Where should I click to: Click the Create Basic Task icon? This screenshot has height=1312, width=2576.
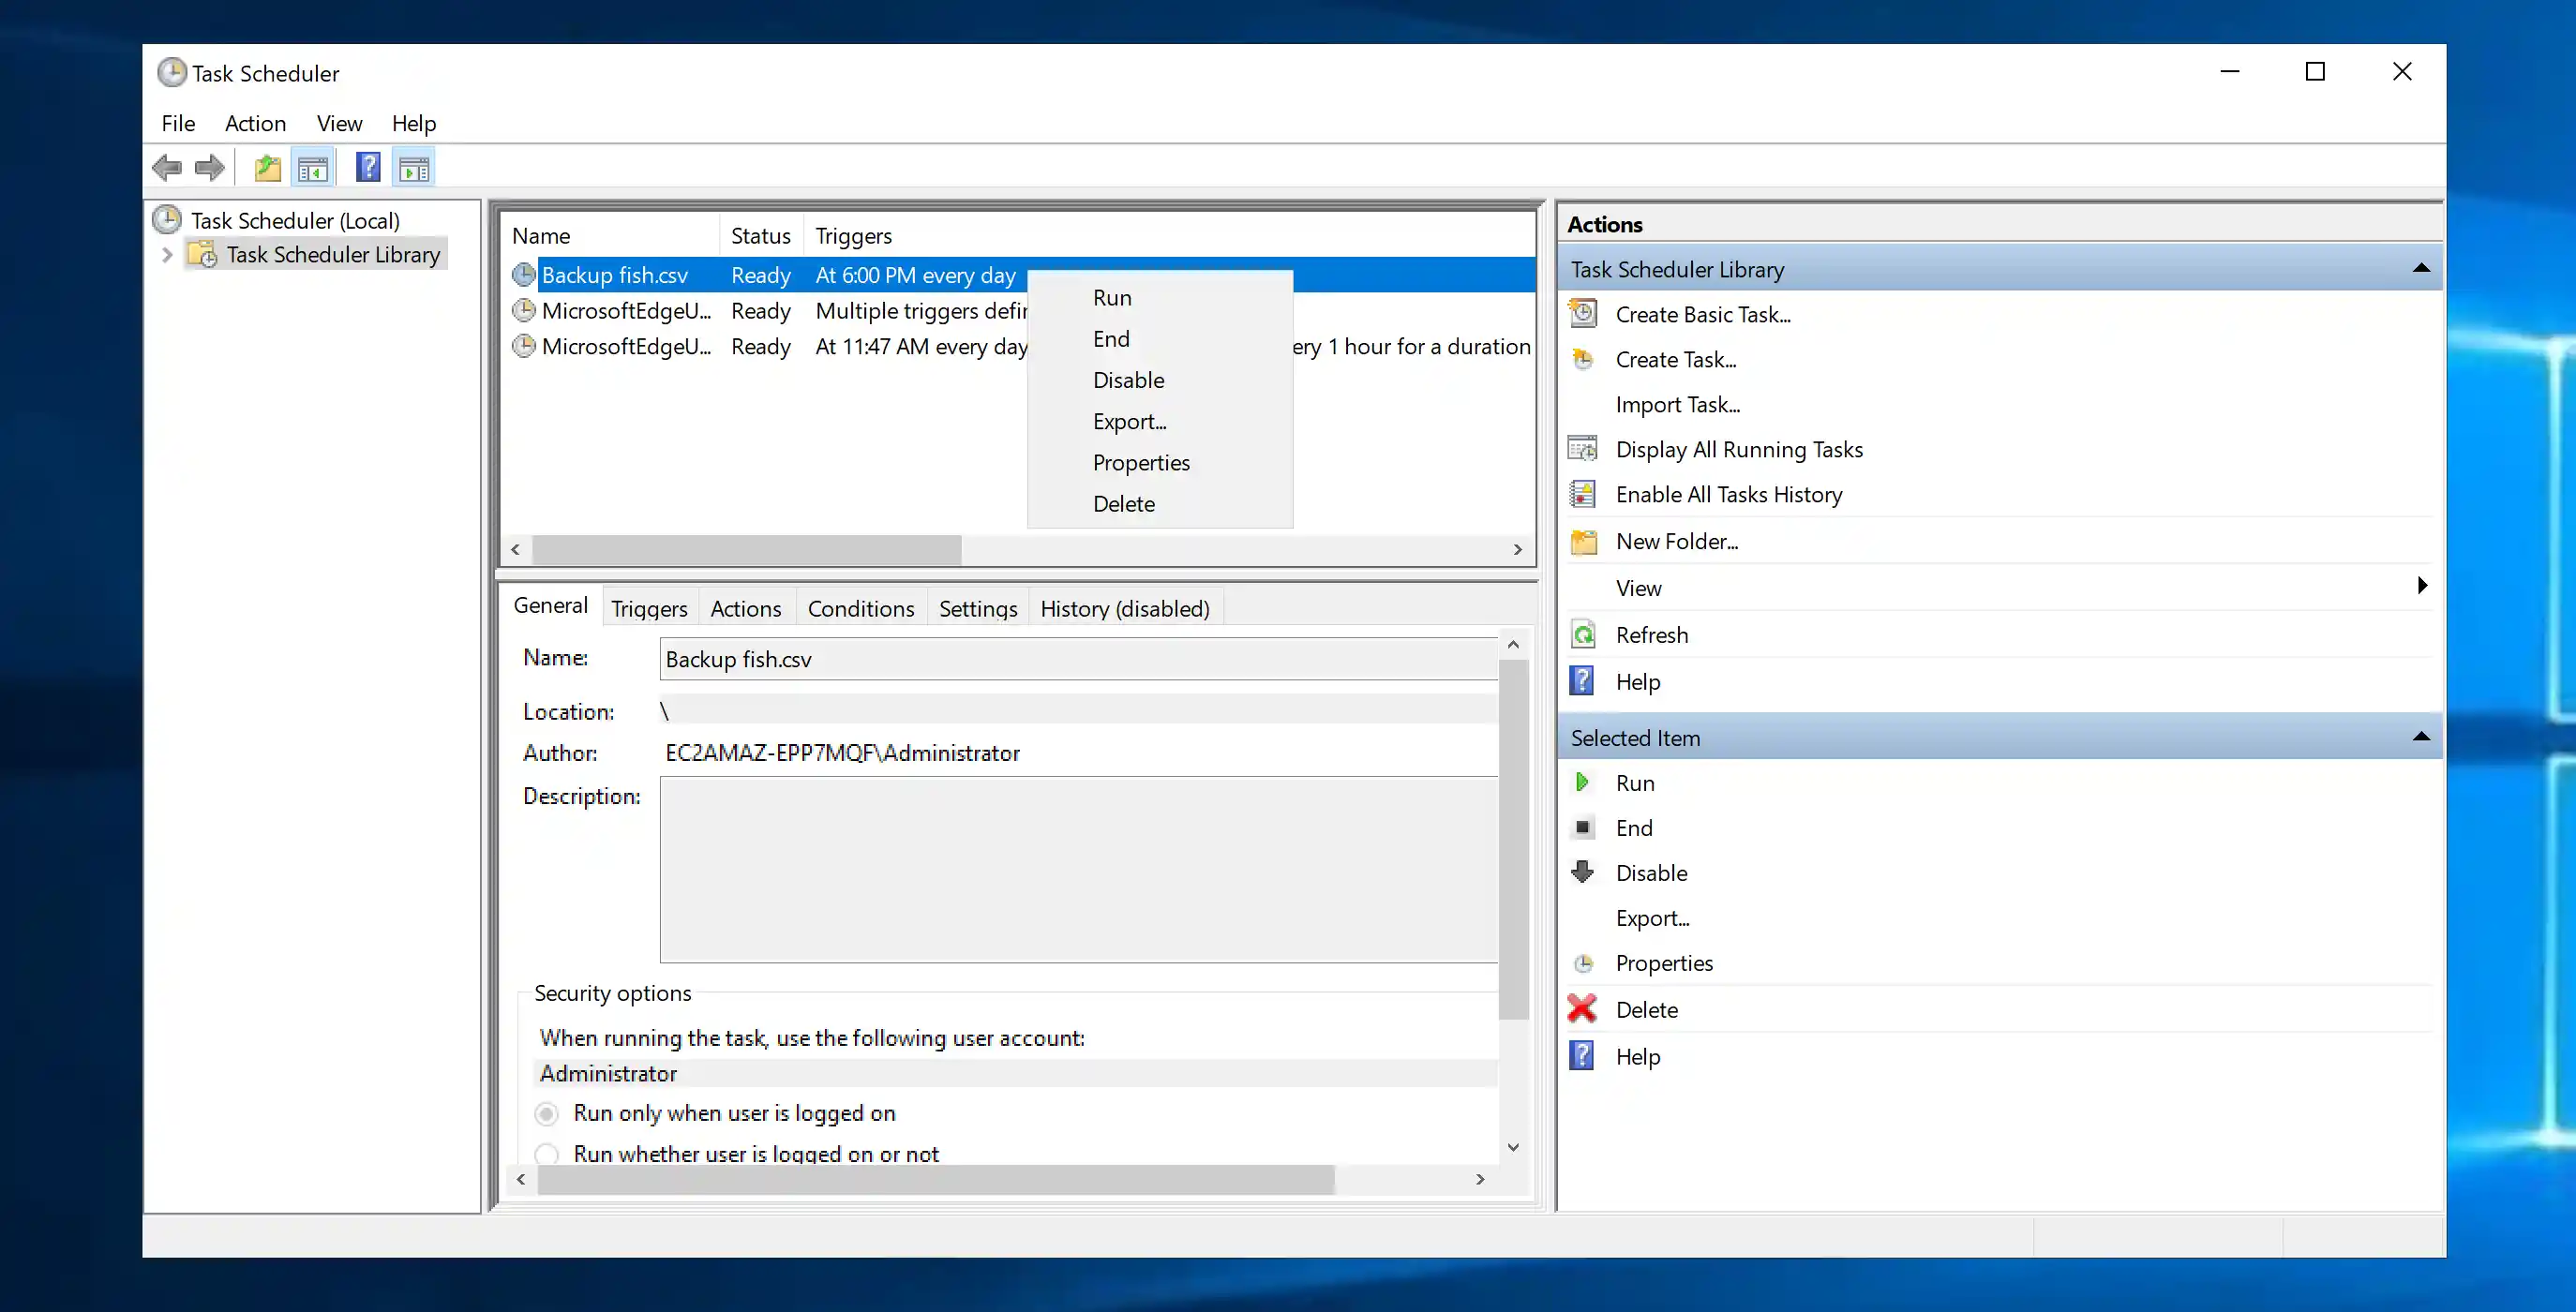1583,314
